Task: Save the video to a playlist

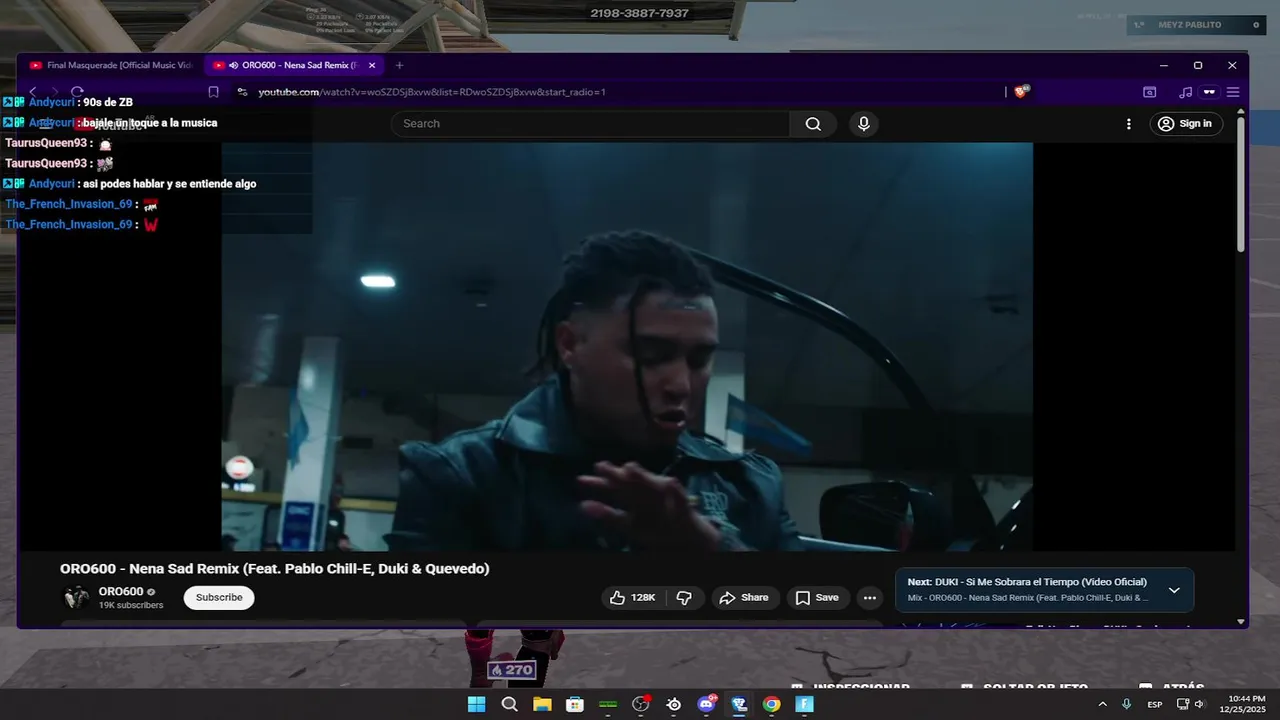Action: pos(817,598)
